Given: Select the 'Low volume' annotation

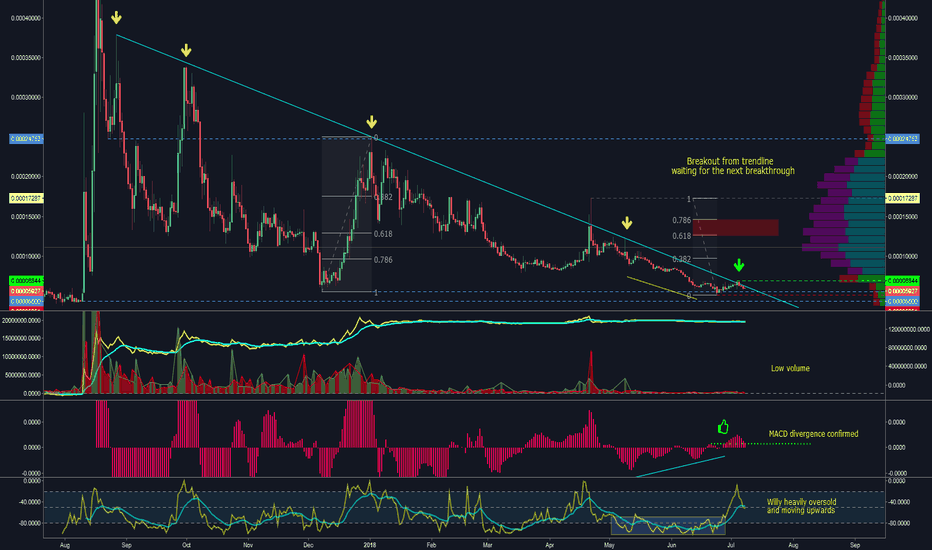Looking at the screenshot, I should (790, 368).
